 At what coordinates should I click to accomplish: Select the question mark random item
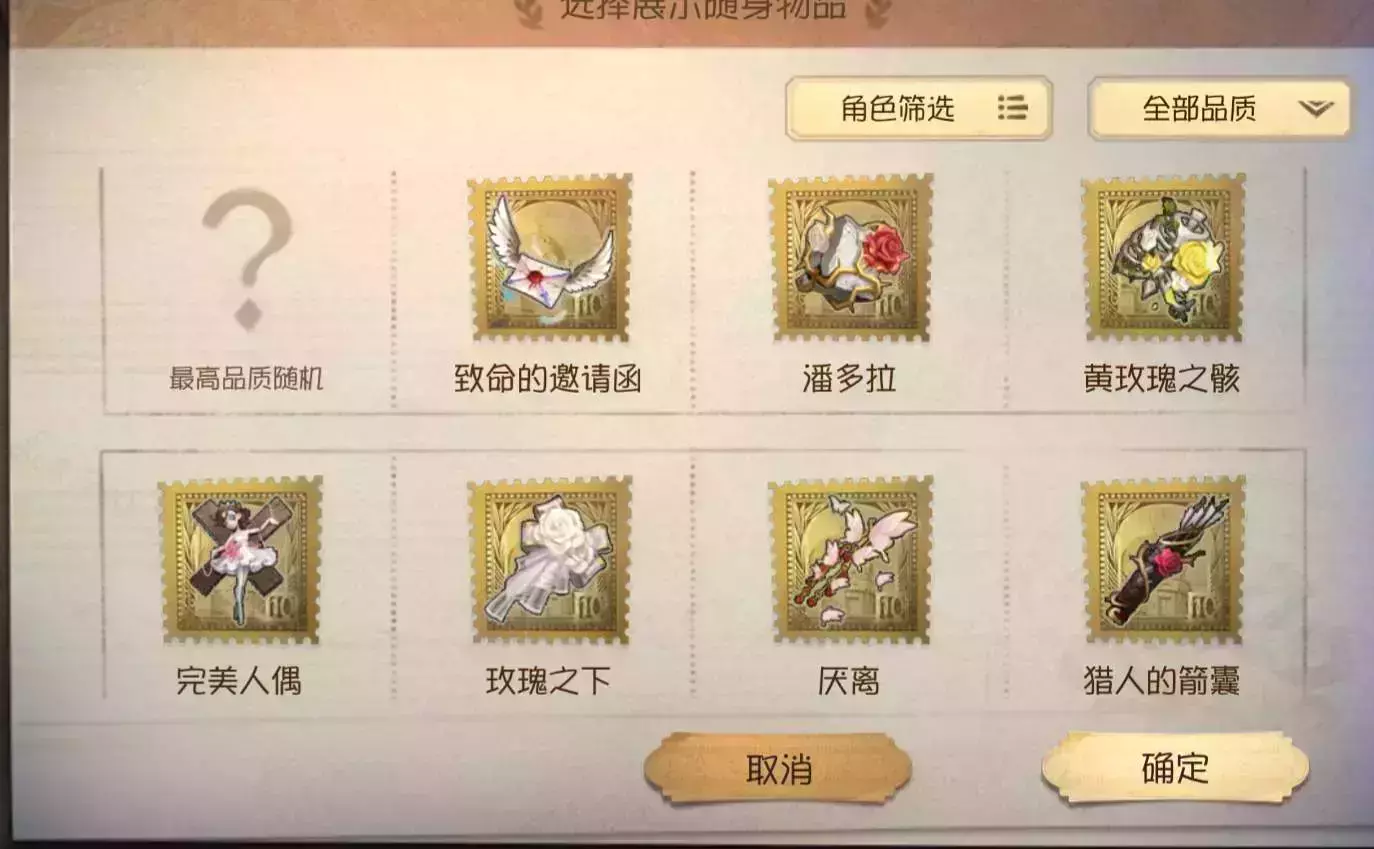pyautogui.click(x=247, y=258)
